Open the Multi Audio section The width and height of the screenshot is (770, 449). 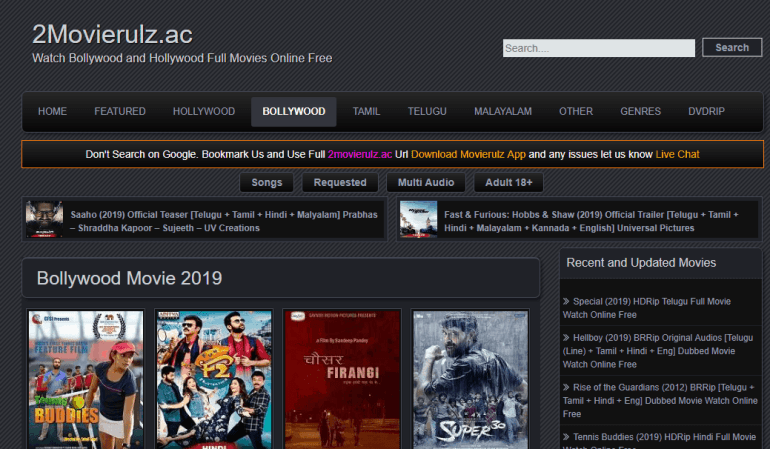click(x=425, y=183)
